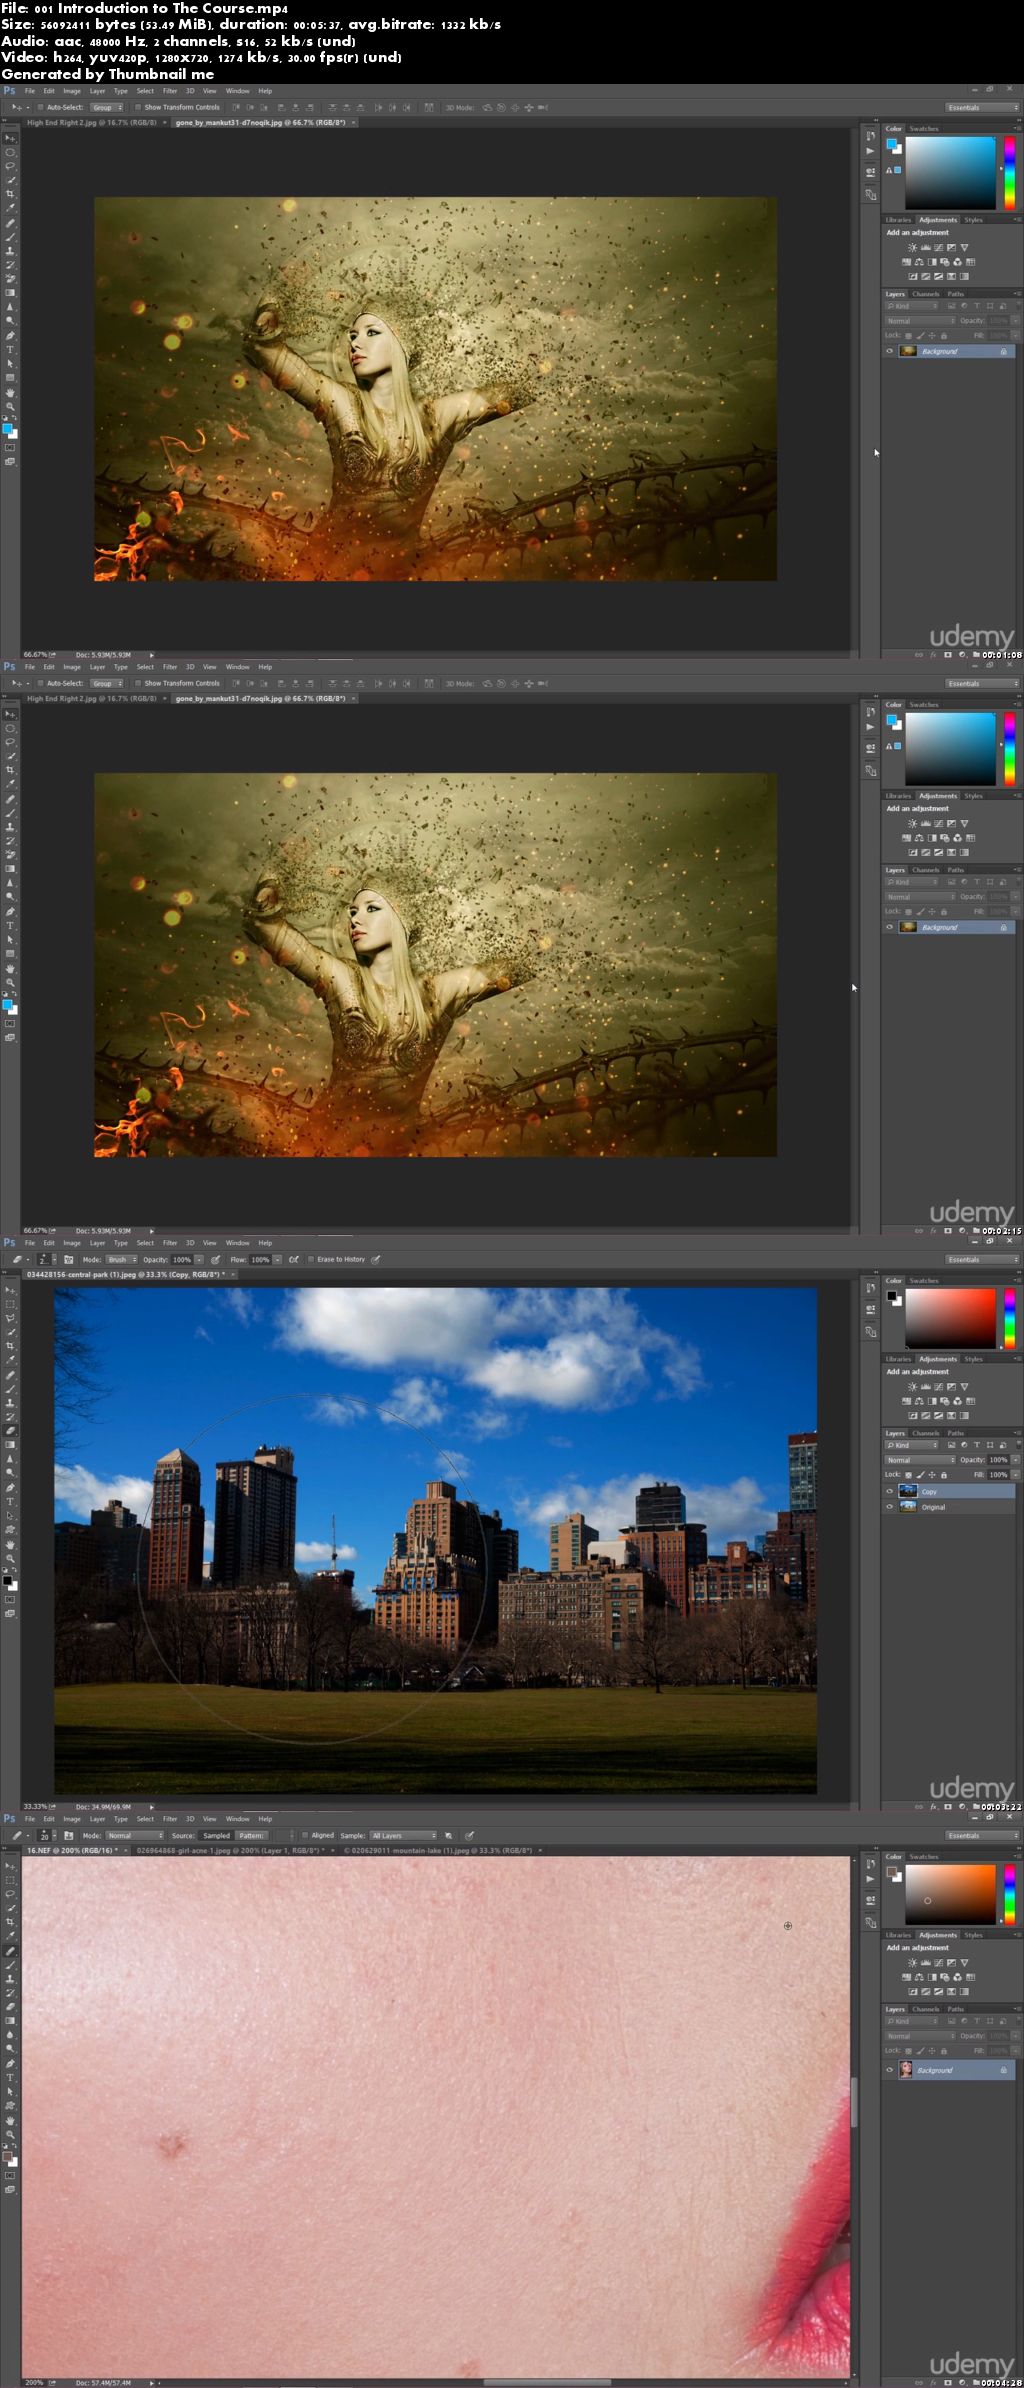The width and height of the screenshot is (1024, 2388).
Task: Click the Pattern source button in the skin frame
Action: point(251,1835)
